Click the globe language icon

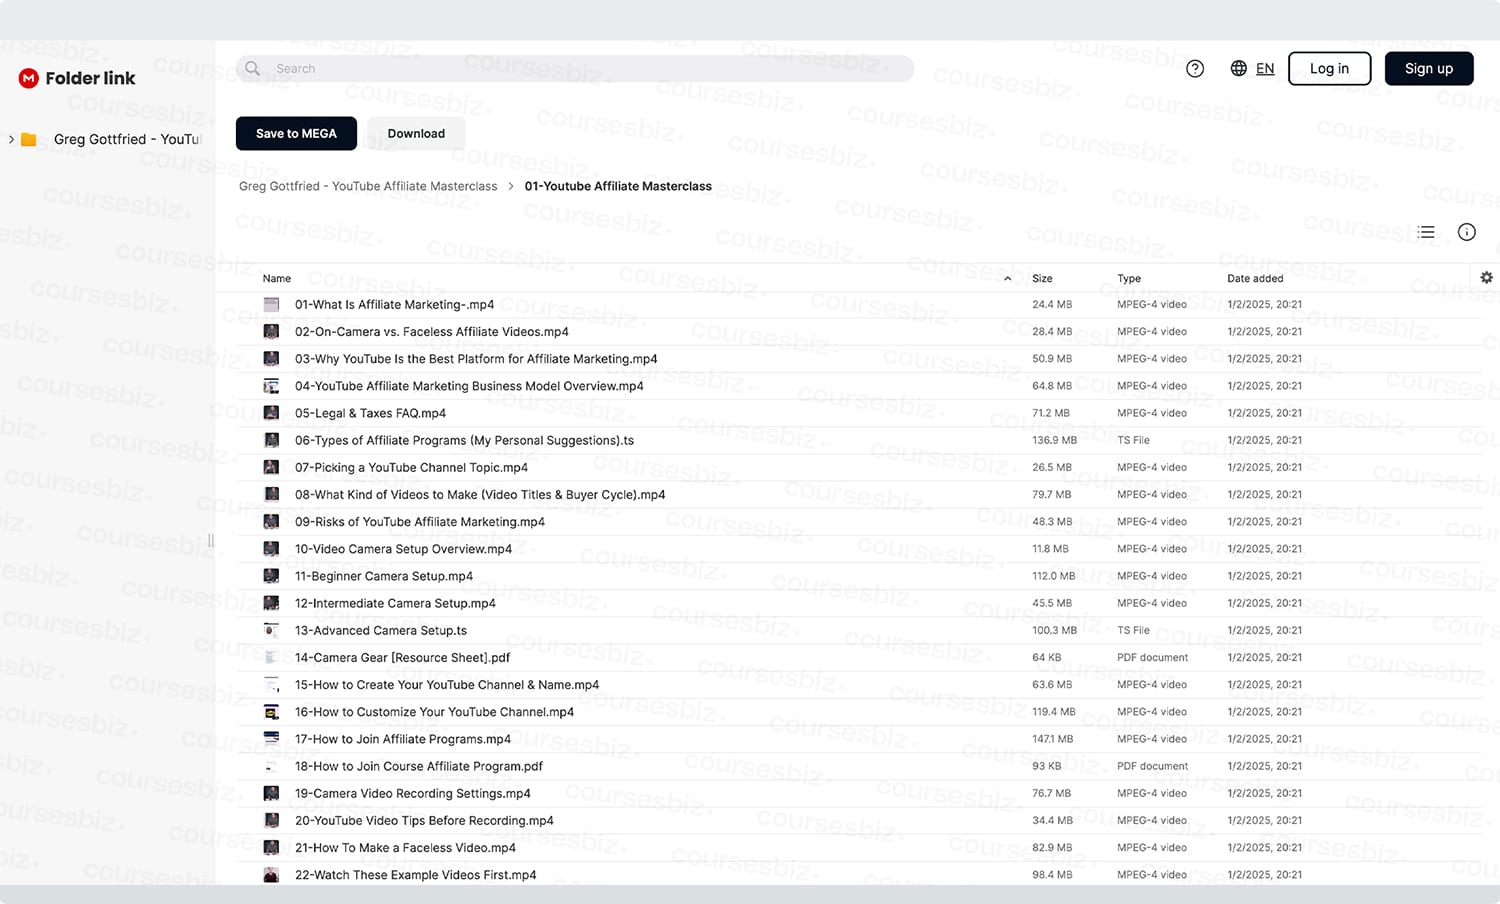1238,68
